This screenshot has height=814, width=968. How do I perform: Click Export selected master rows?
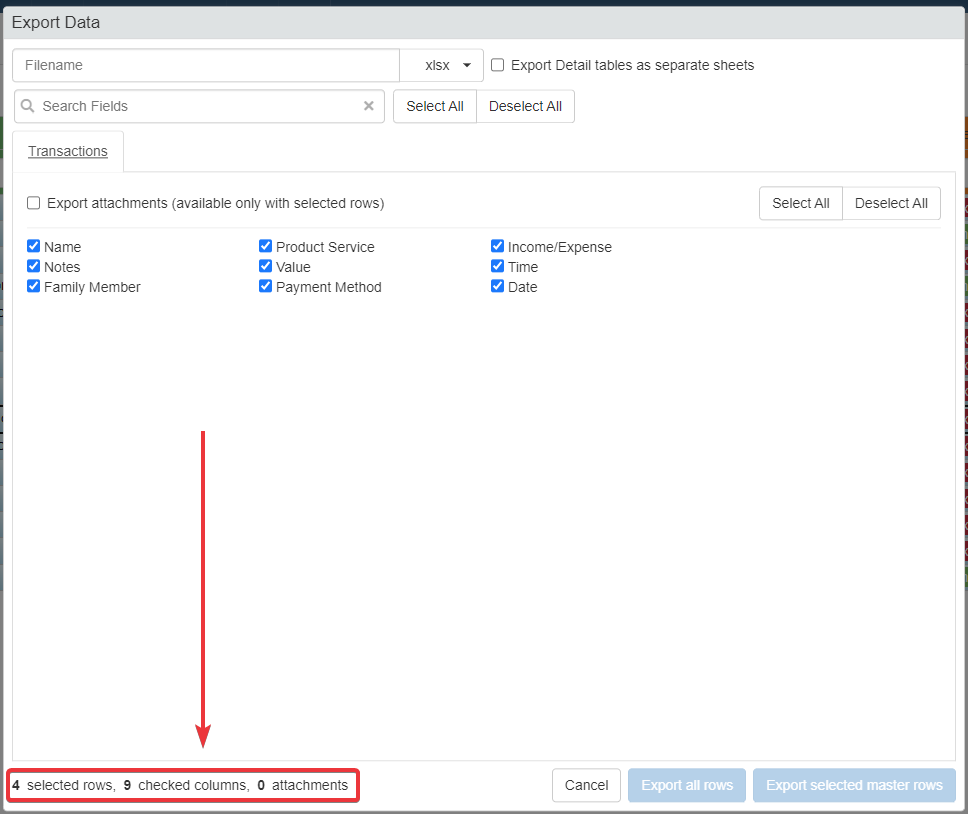[854, 785]
